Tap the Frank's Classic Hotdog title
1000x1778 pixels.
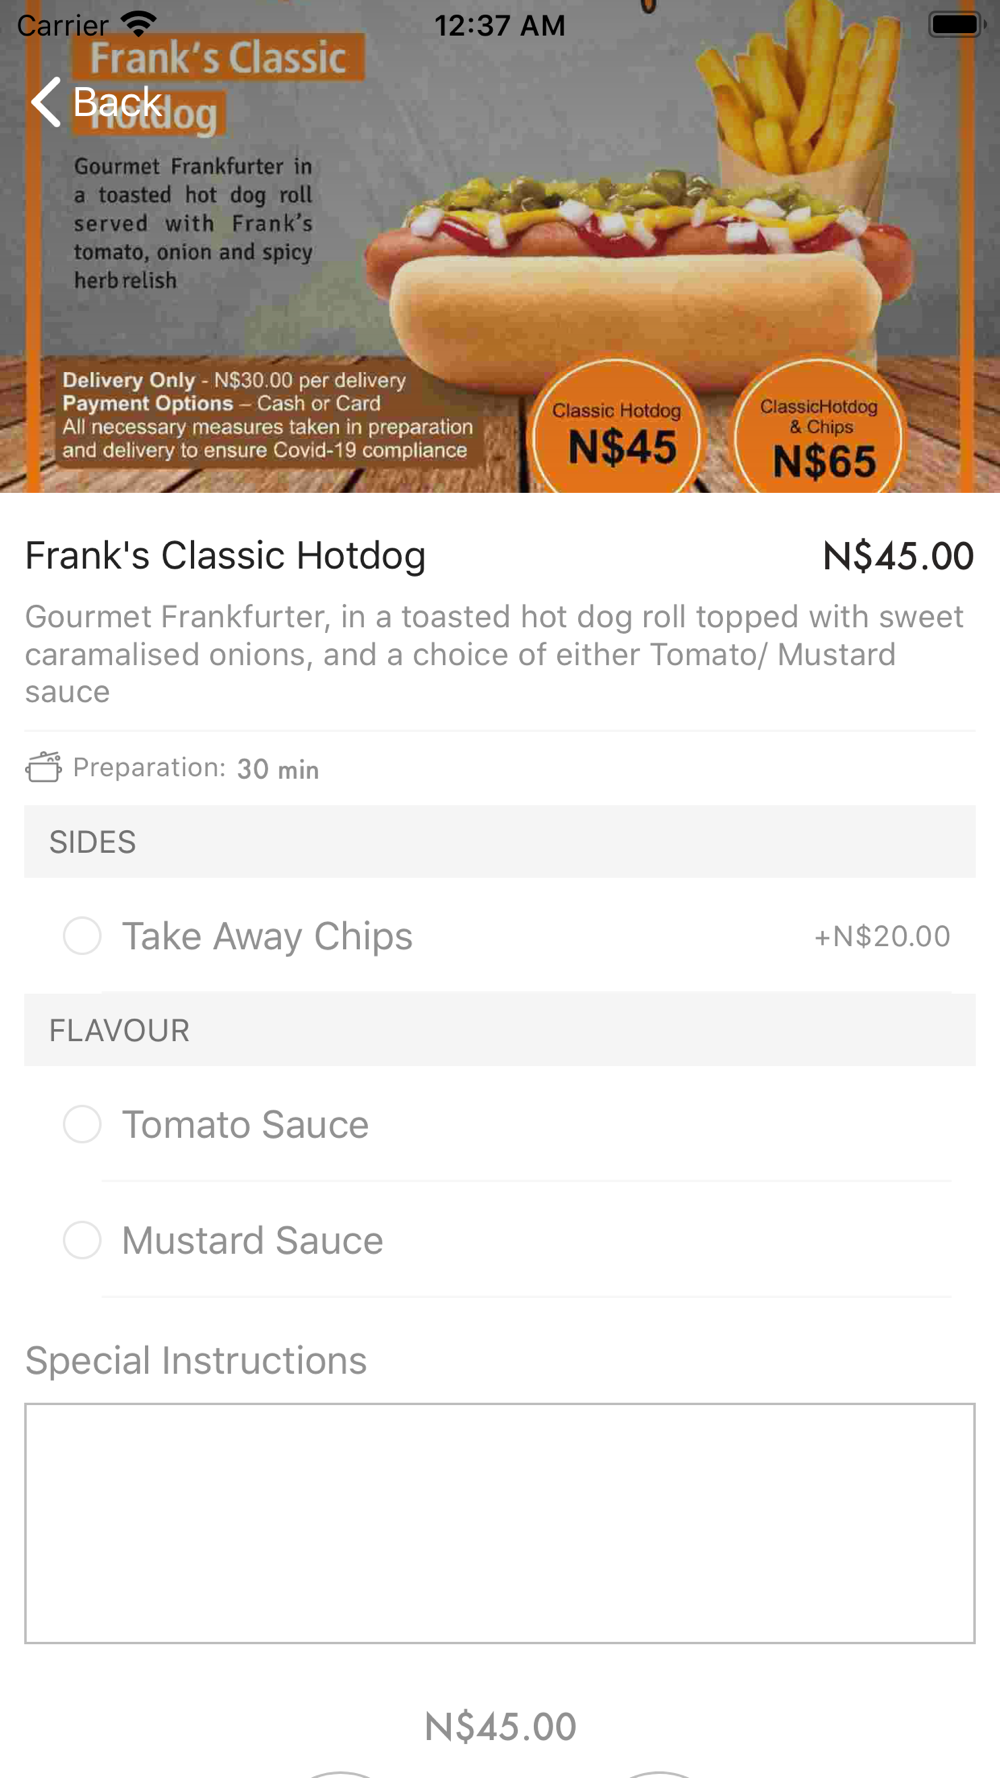pos(225,556)
